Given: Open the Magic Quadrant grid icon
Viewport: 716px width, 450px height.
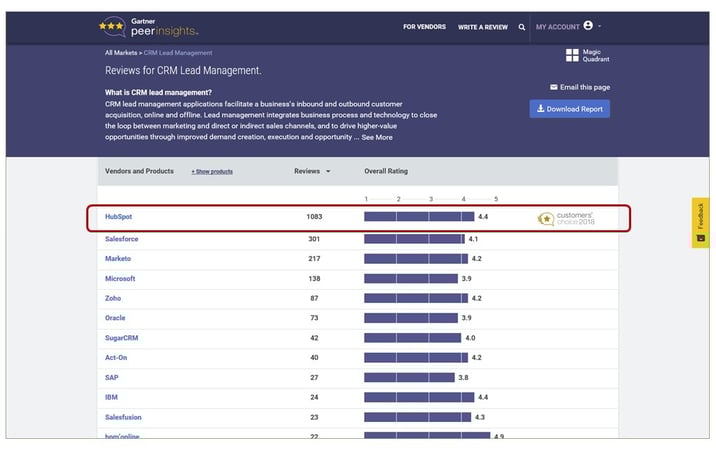Looking at the screenshot, I should coord(572,56).
